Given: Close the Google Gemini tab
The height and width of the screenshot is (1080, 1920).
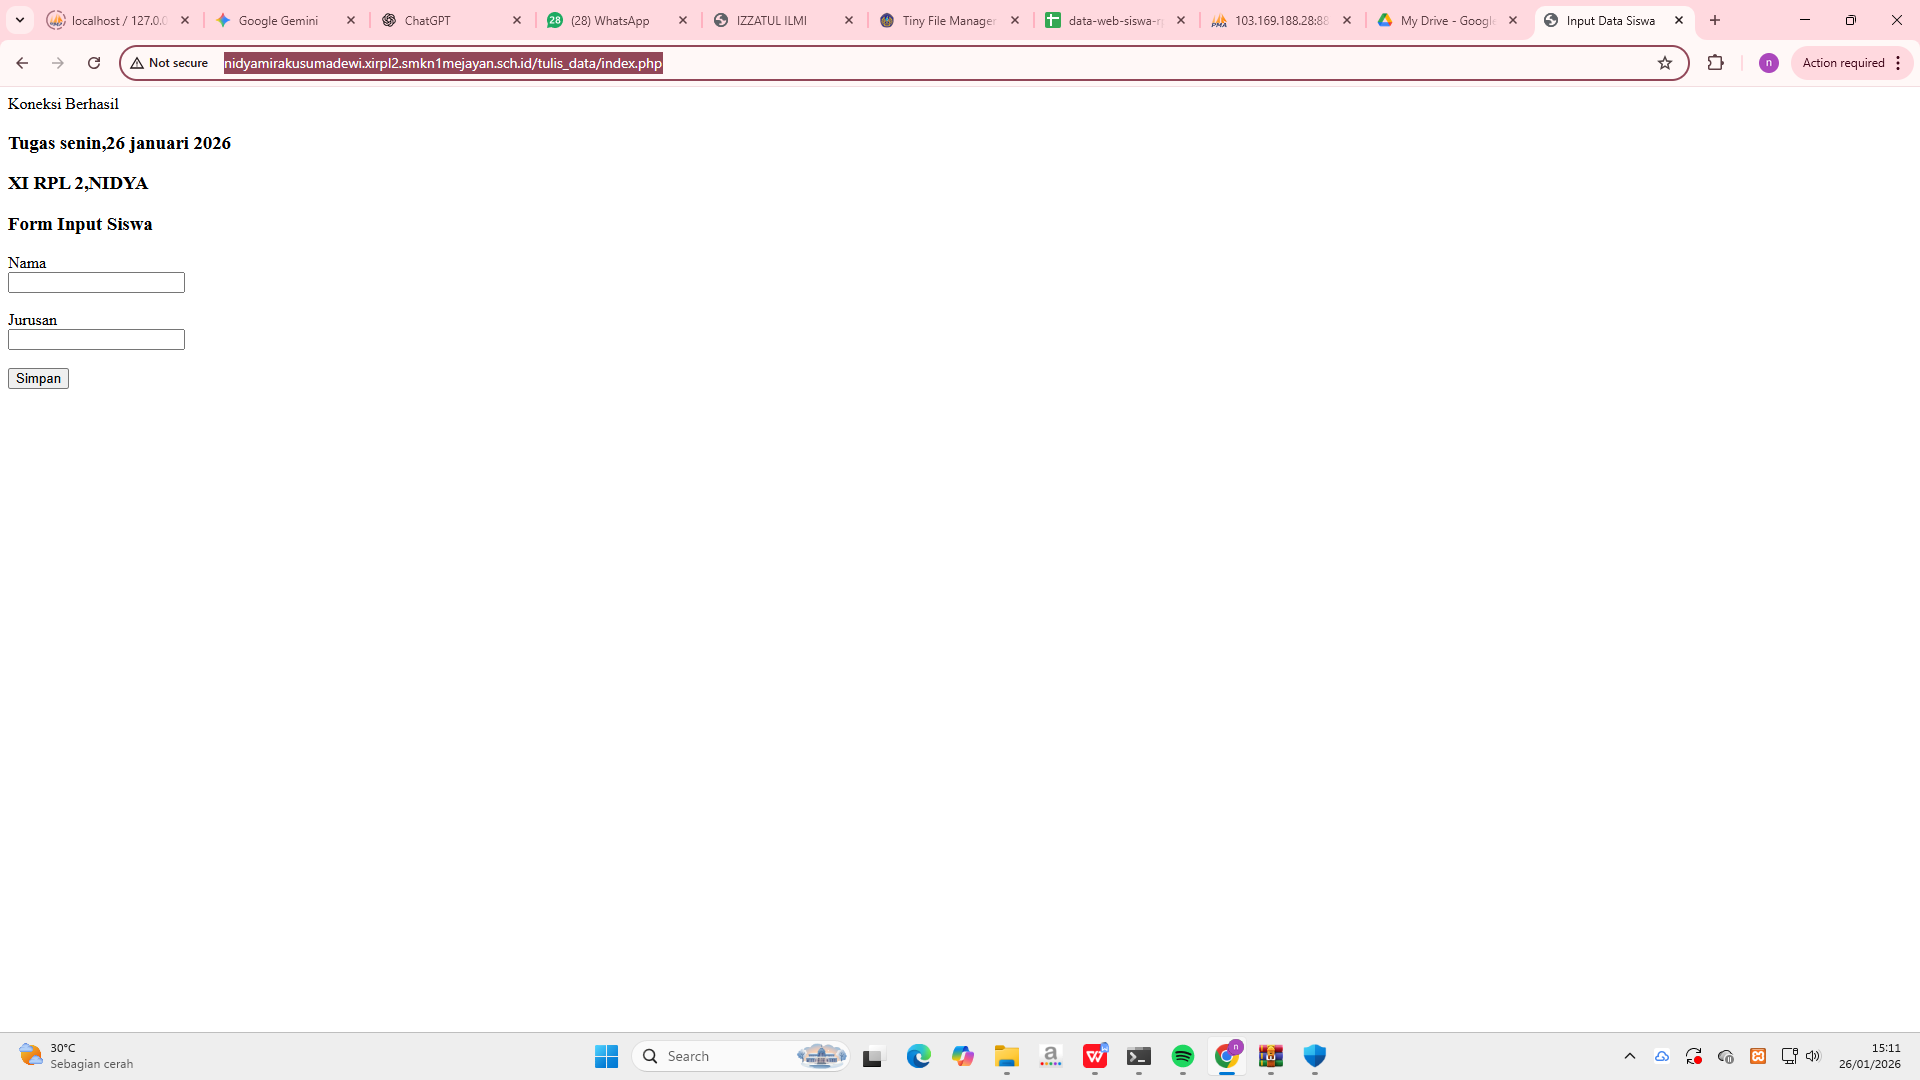Looking at the screenshot, I should (x=351, y=20).
